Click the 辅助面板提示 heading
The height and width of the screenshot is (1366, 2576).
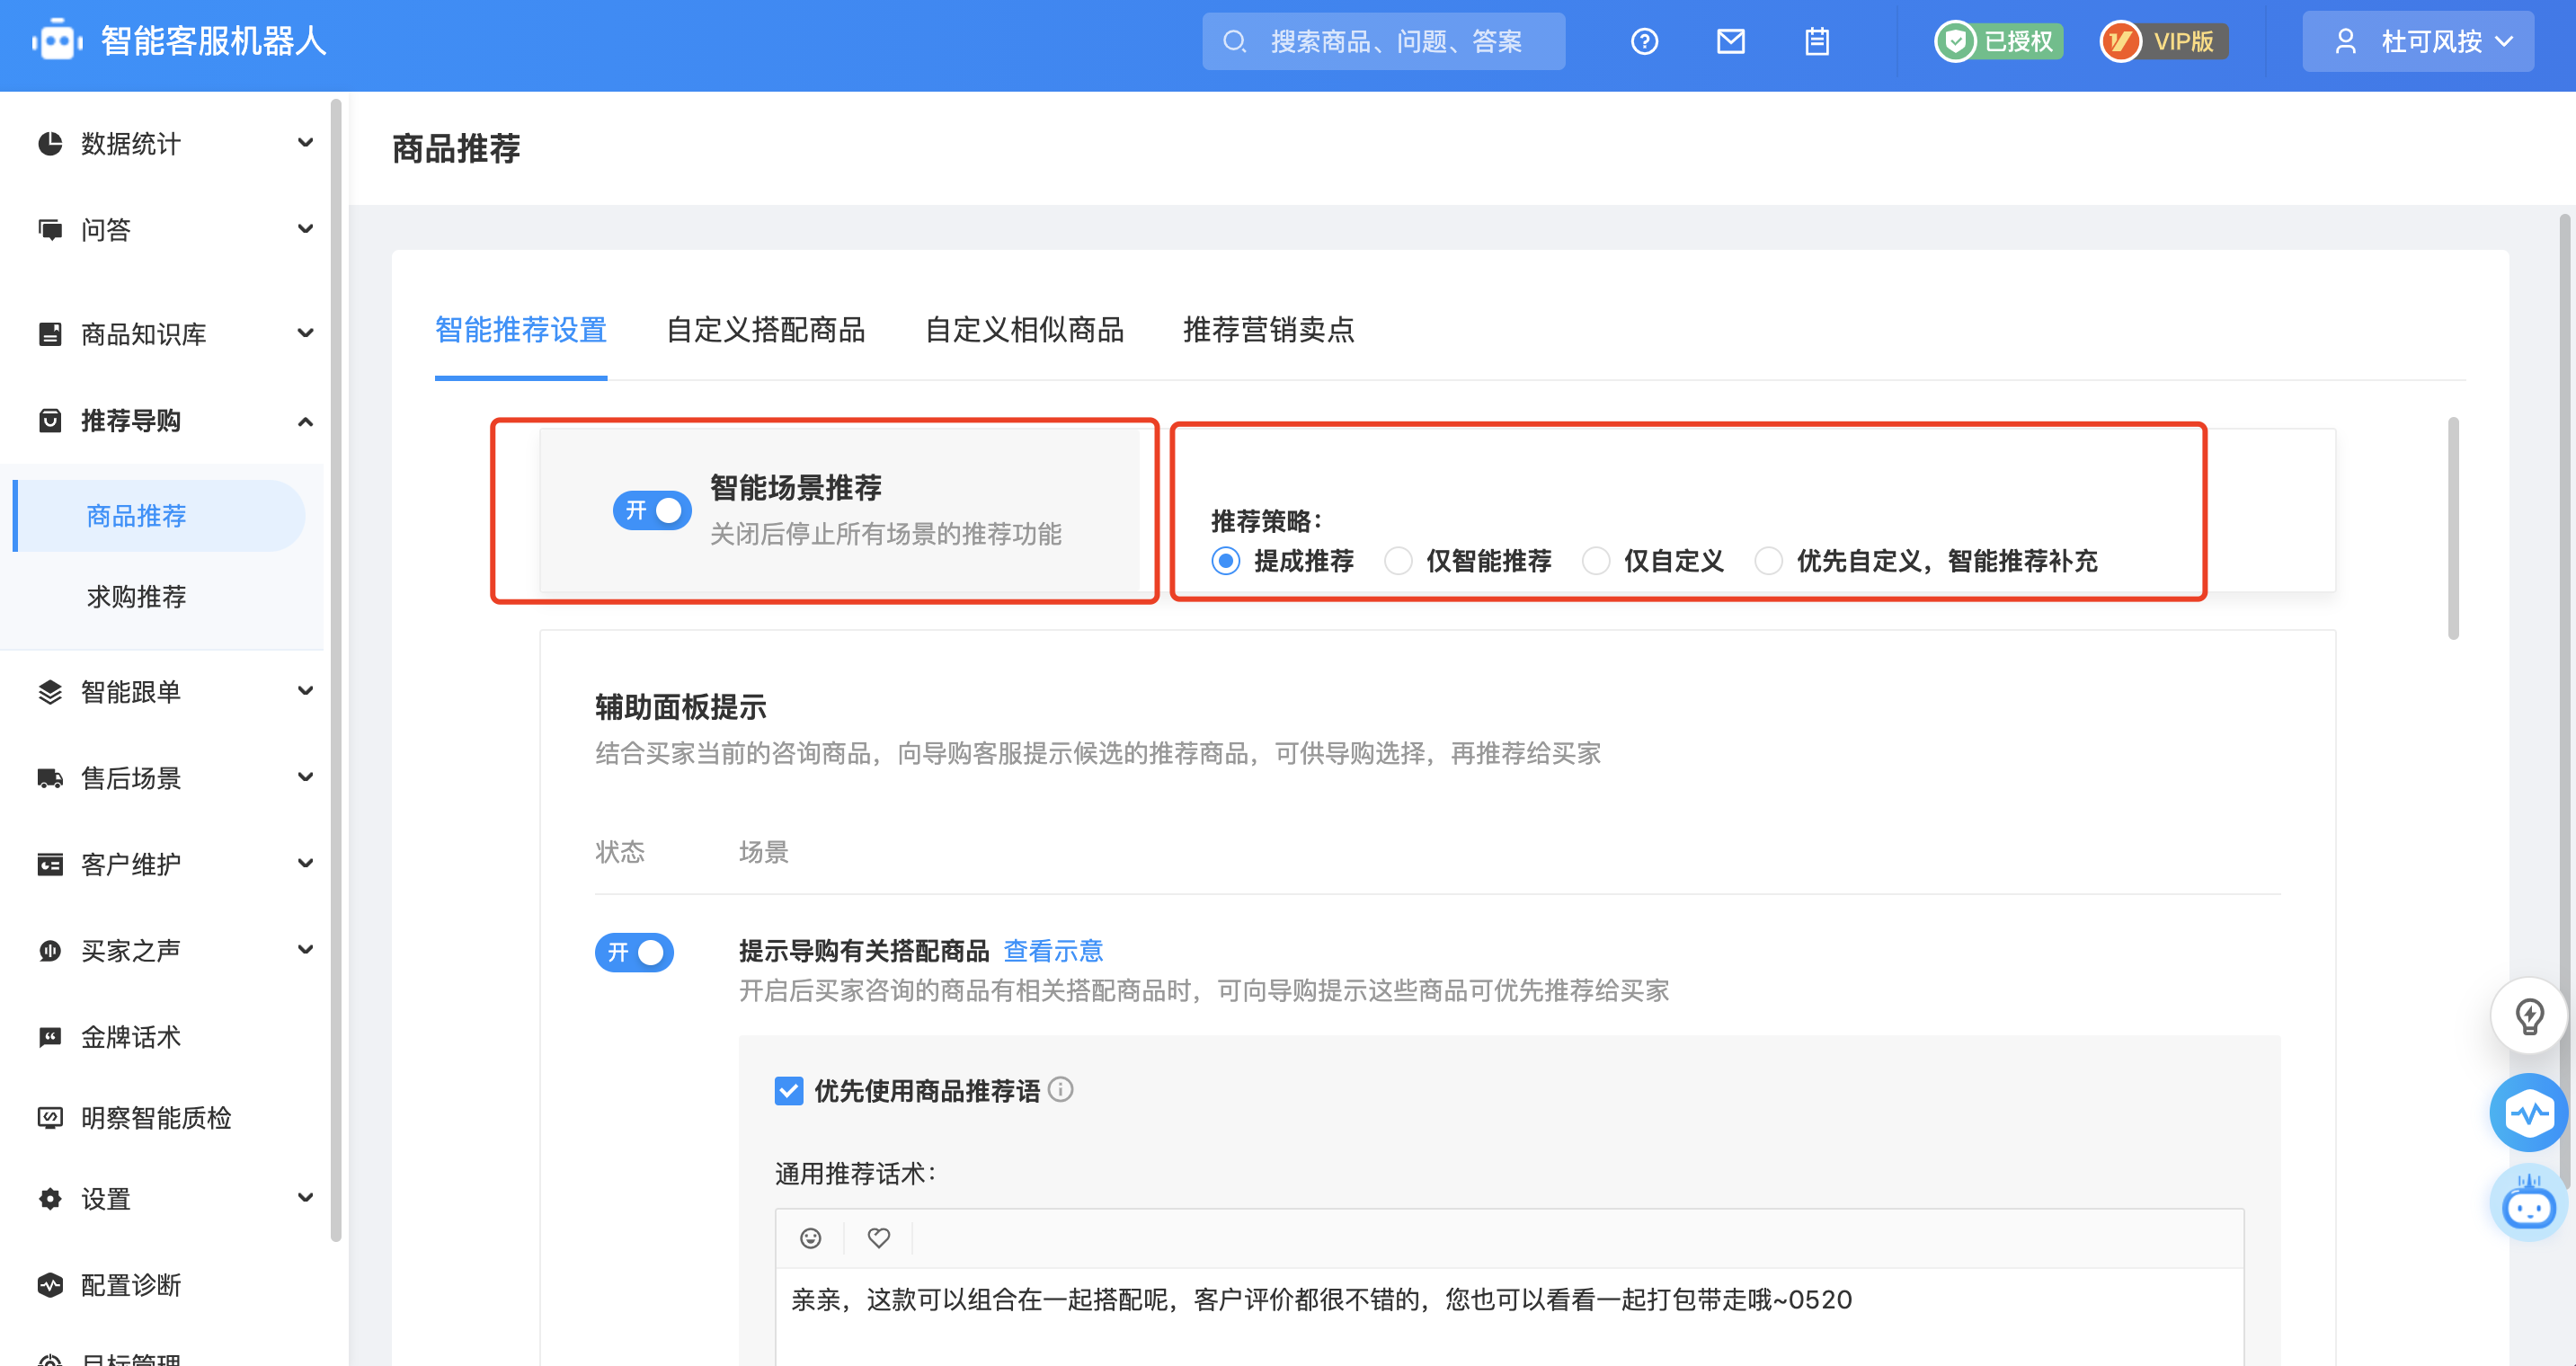[681, 707]
